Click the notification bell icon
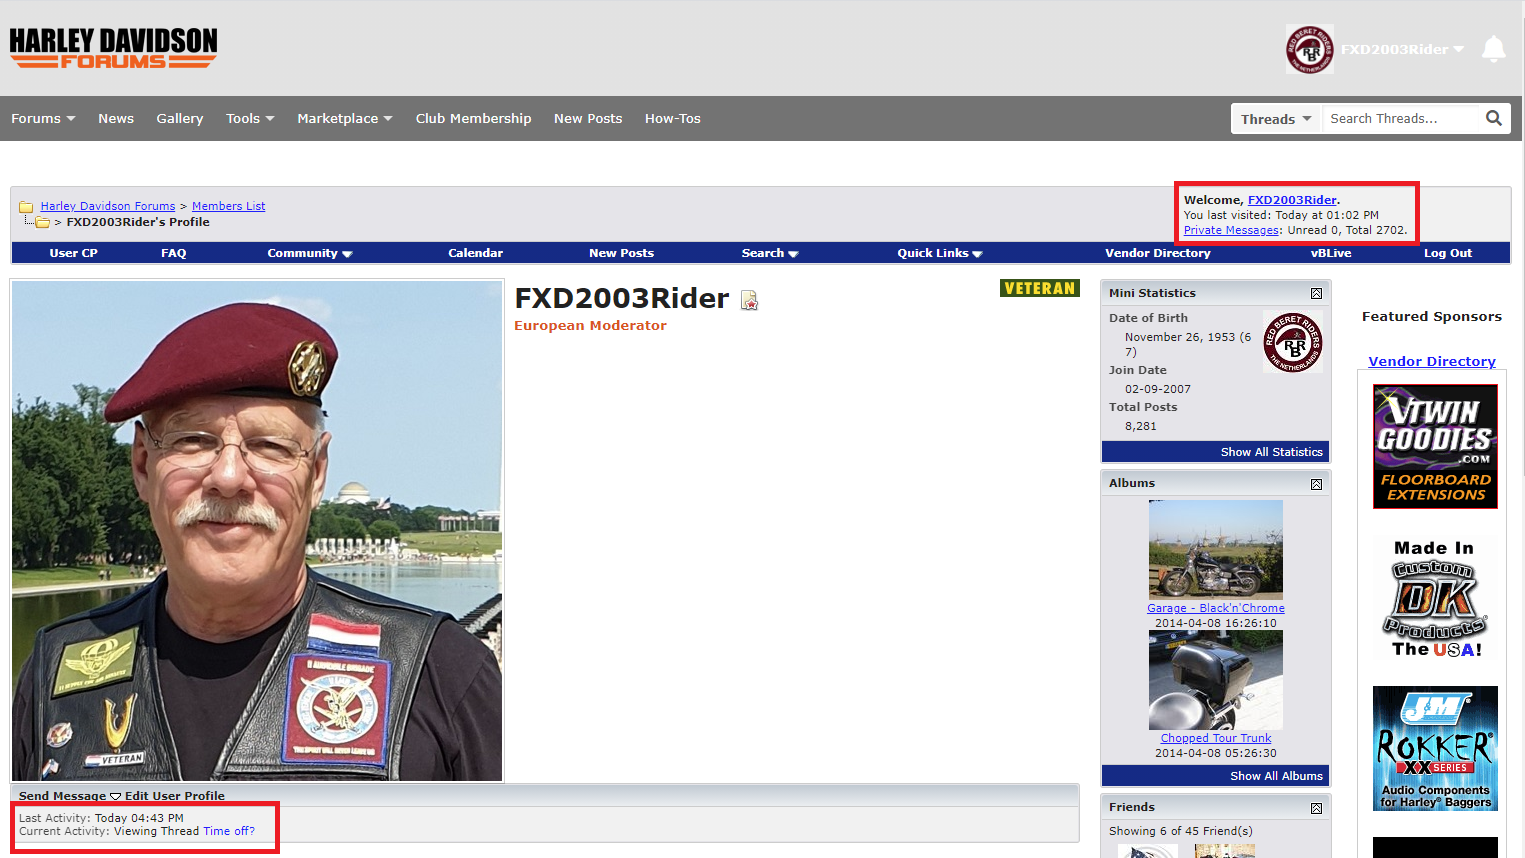Image resolution: width=1525 pixels, height=858 pixels. pyautogui.click(x=1493, y=49)
